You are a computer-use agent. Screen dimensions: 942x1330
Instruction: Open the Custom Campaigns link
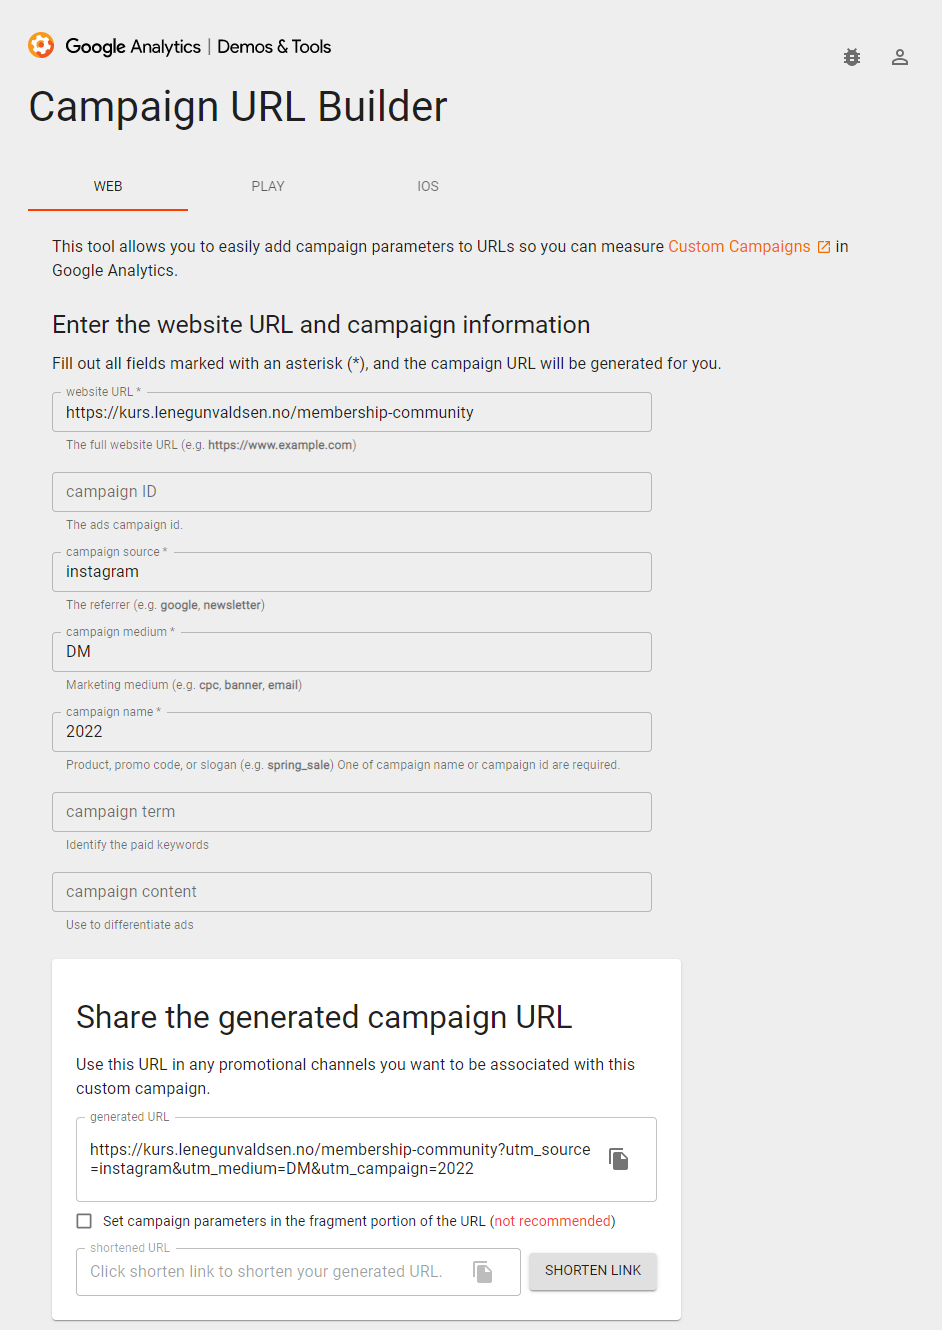[x=739, y=246]
